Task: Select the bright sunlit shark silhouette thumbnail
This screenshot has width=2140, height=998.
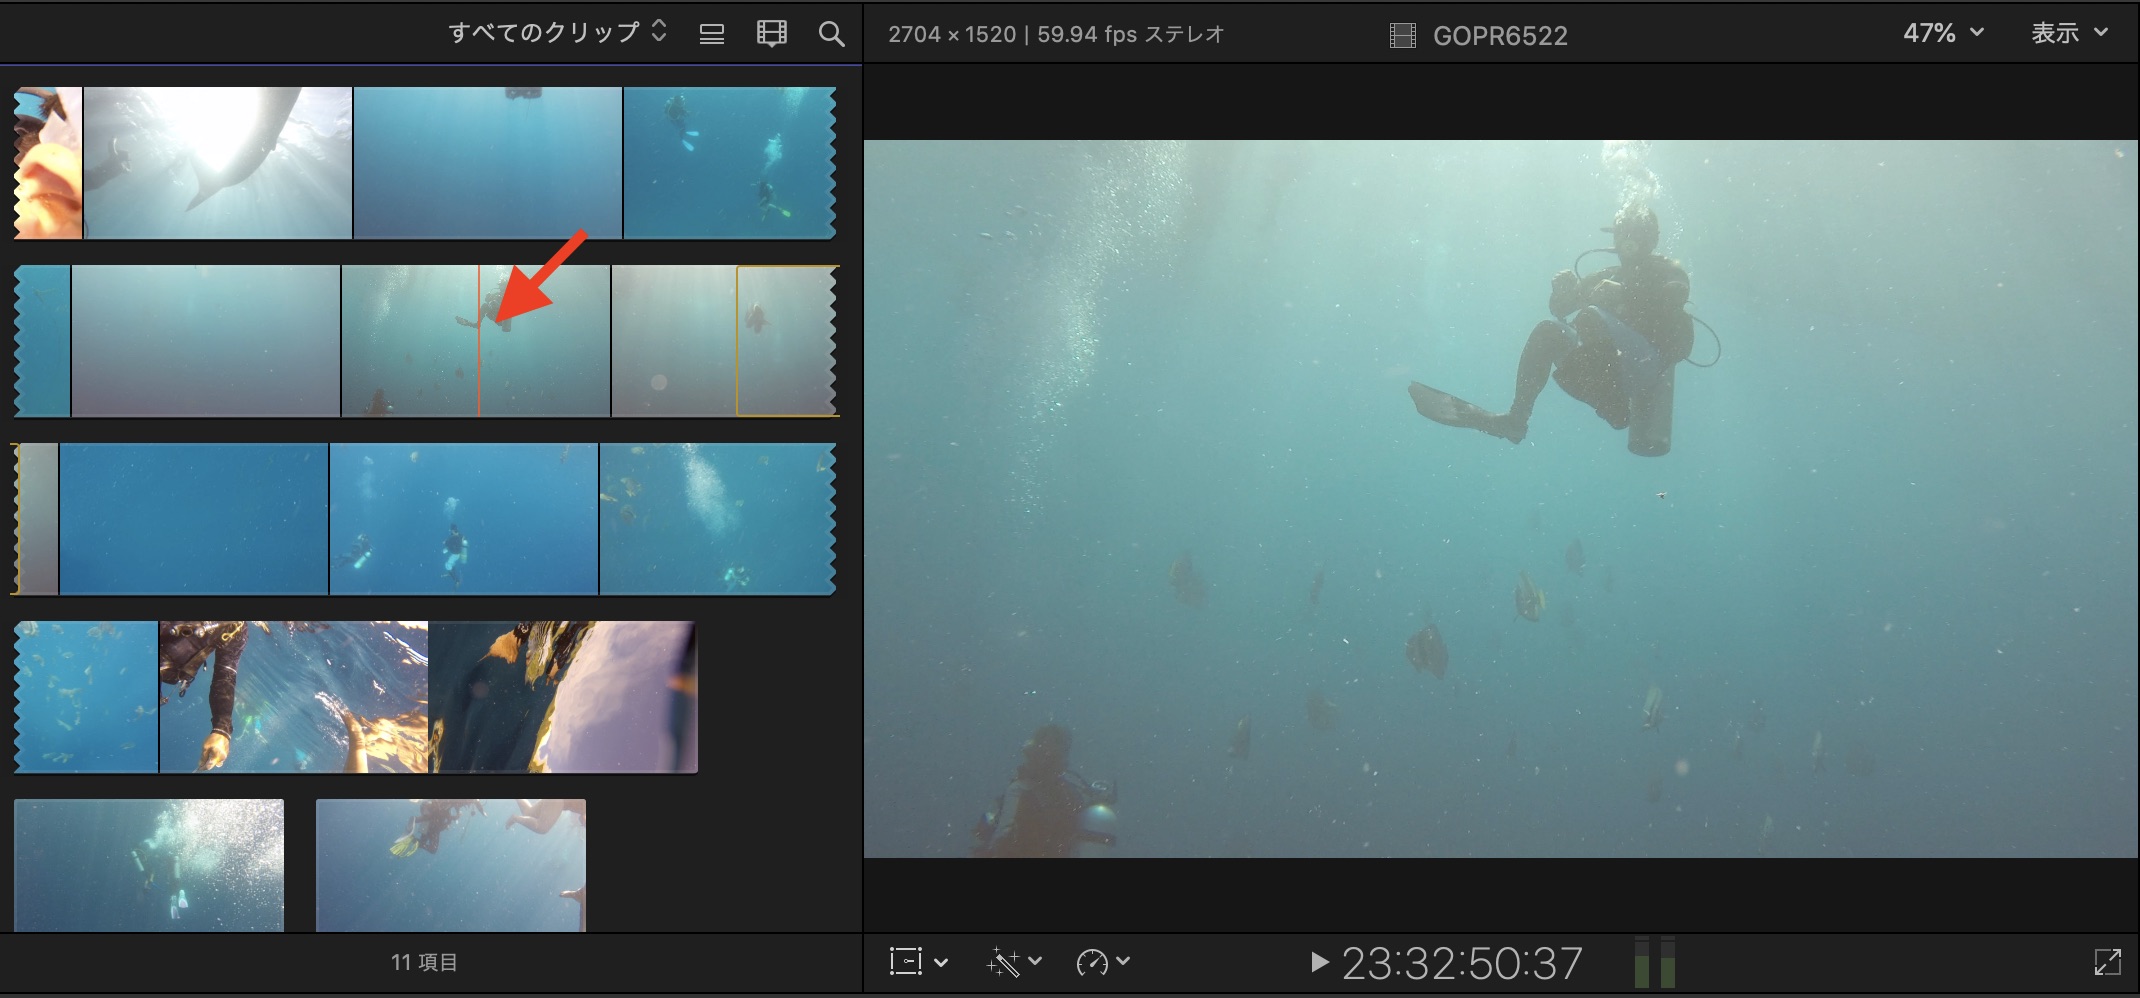Action: click(218, 162)
